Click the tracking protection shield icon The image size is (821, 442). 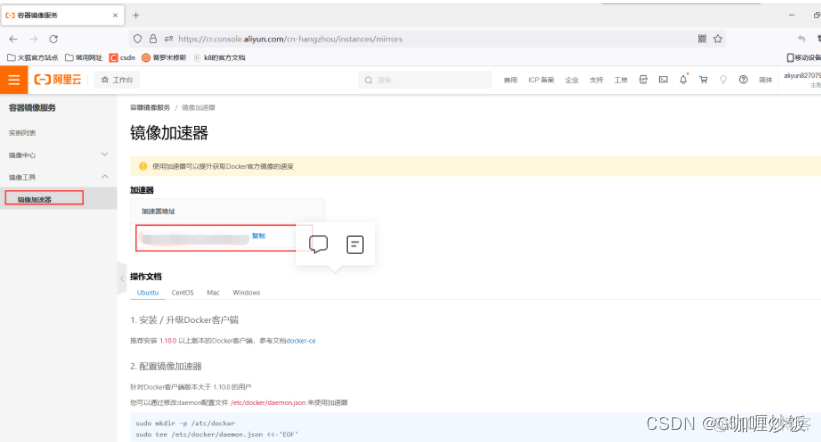[x=137, y=39]
